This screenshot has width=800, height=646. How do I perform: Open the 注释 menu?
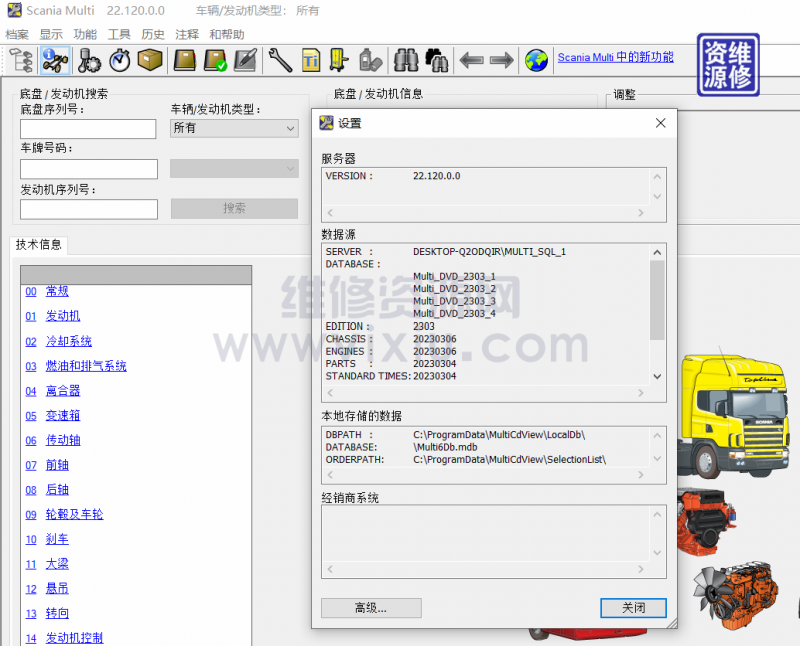187,35
